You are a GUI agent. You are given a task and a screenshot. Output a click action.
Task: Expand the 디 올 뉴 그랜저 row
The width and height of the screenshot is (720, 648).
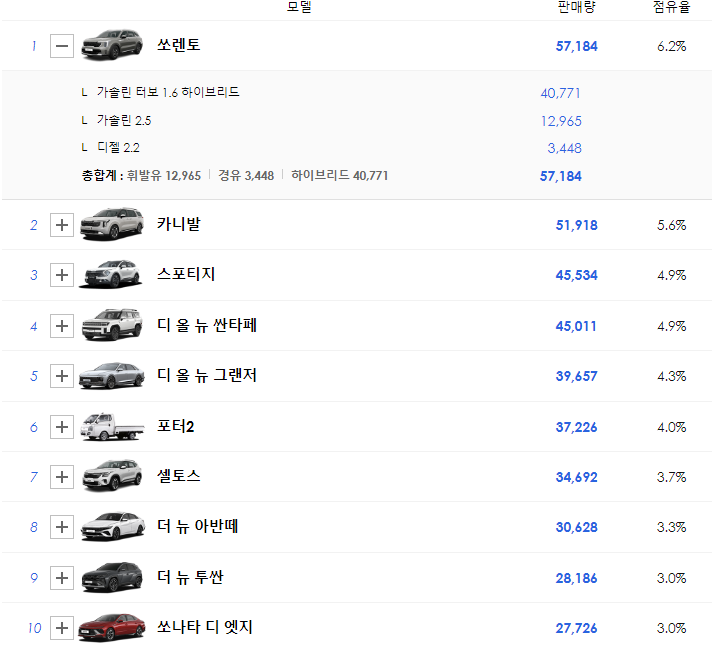62,376
